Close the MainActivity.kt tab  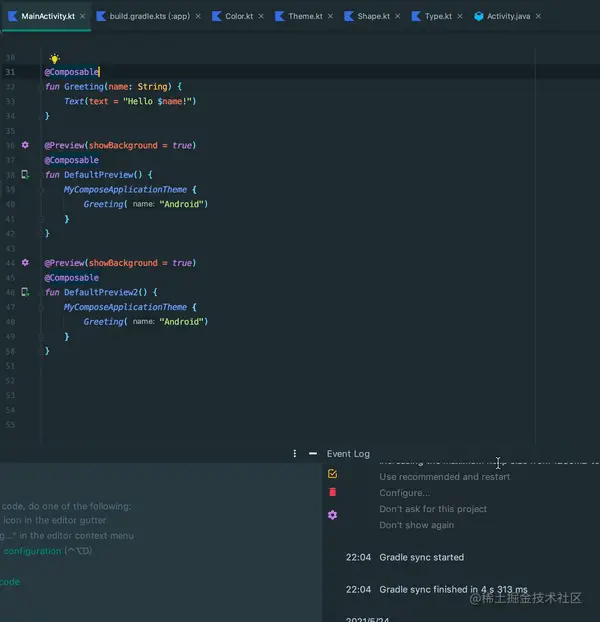click(82, 16)
